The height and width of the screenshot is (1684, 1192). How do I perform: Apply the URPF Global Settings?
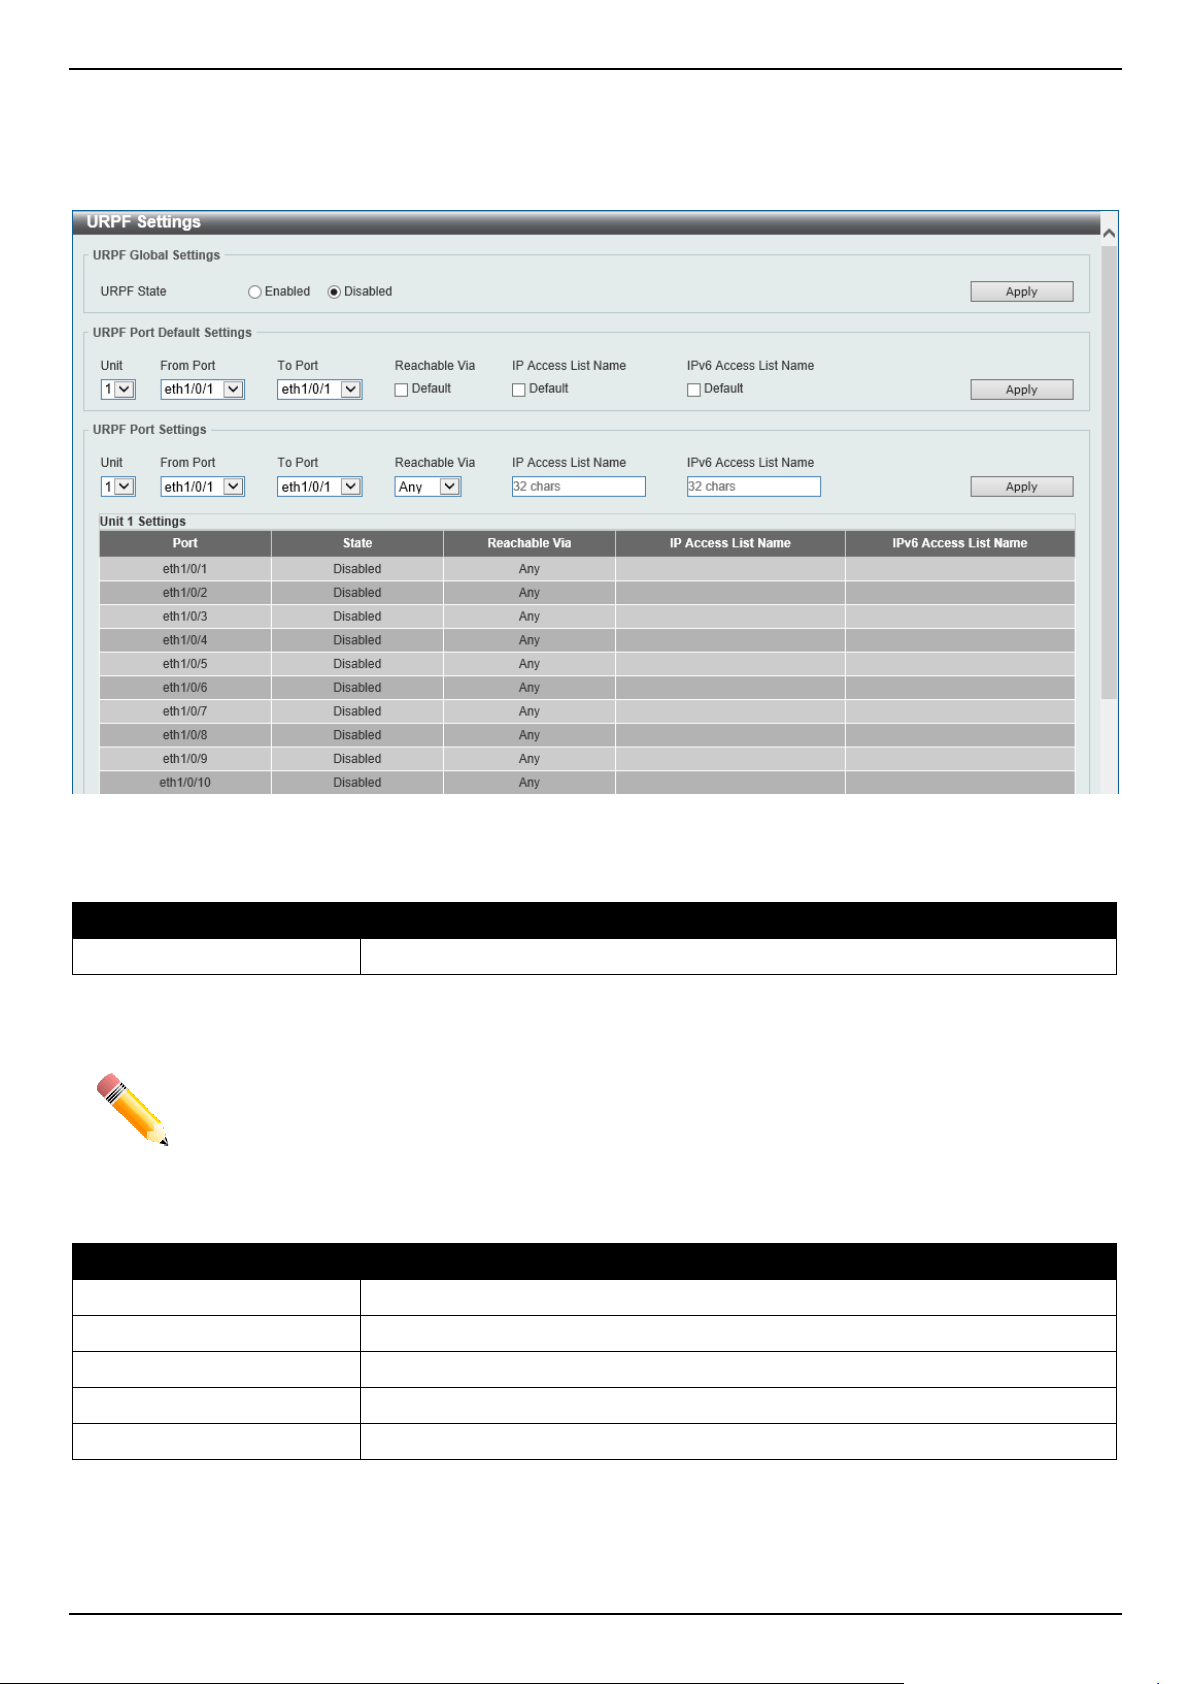click(1021, 292)
